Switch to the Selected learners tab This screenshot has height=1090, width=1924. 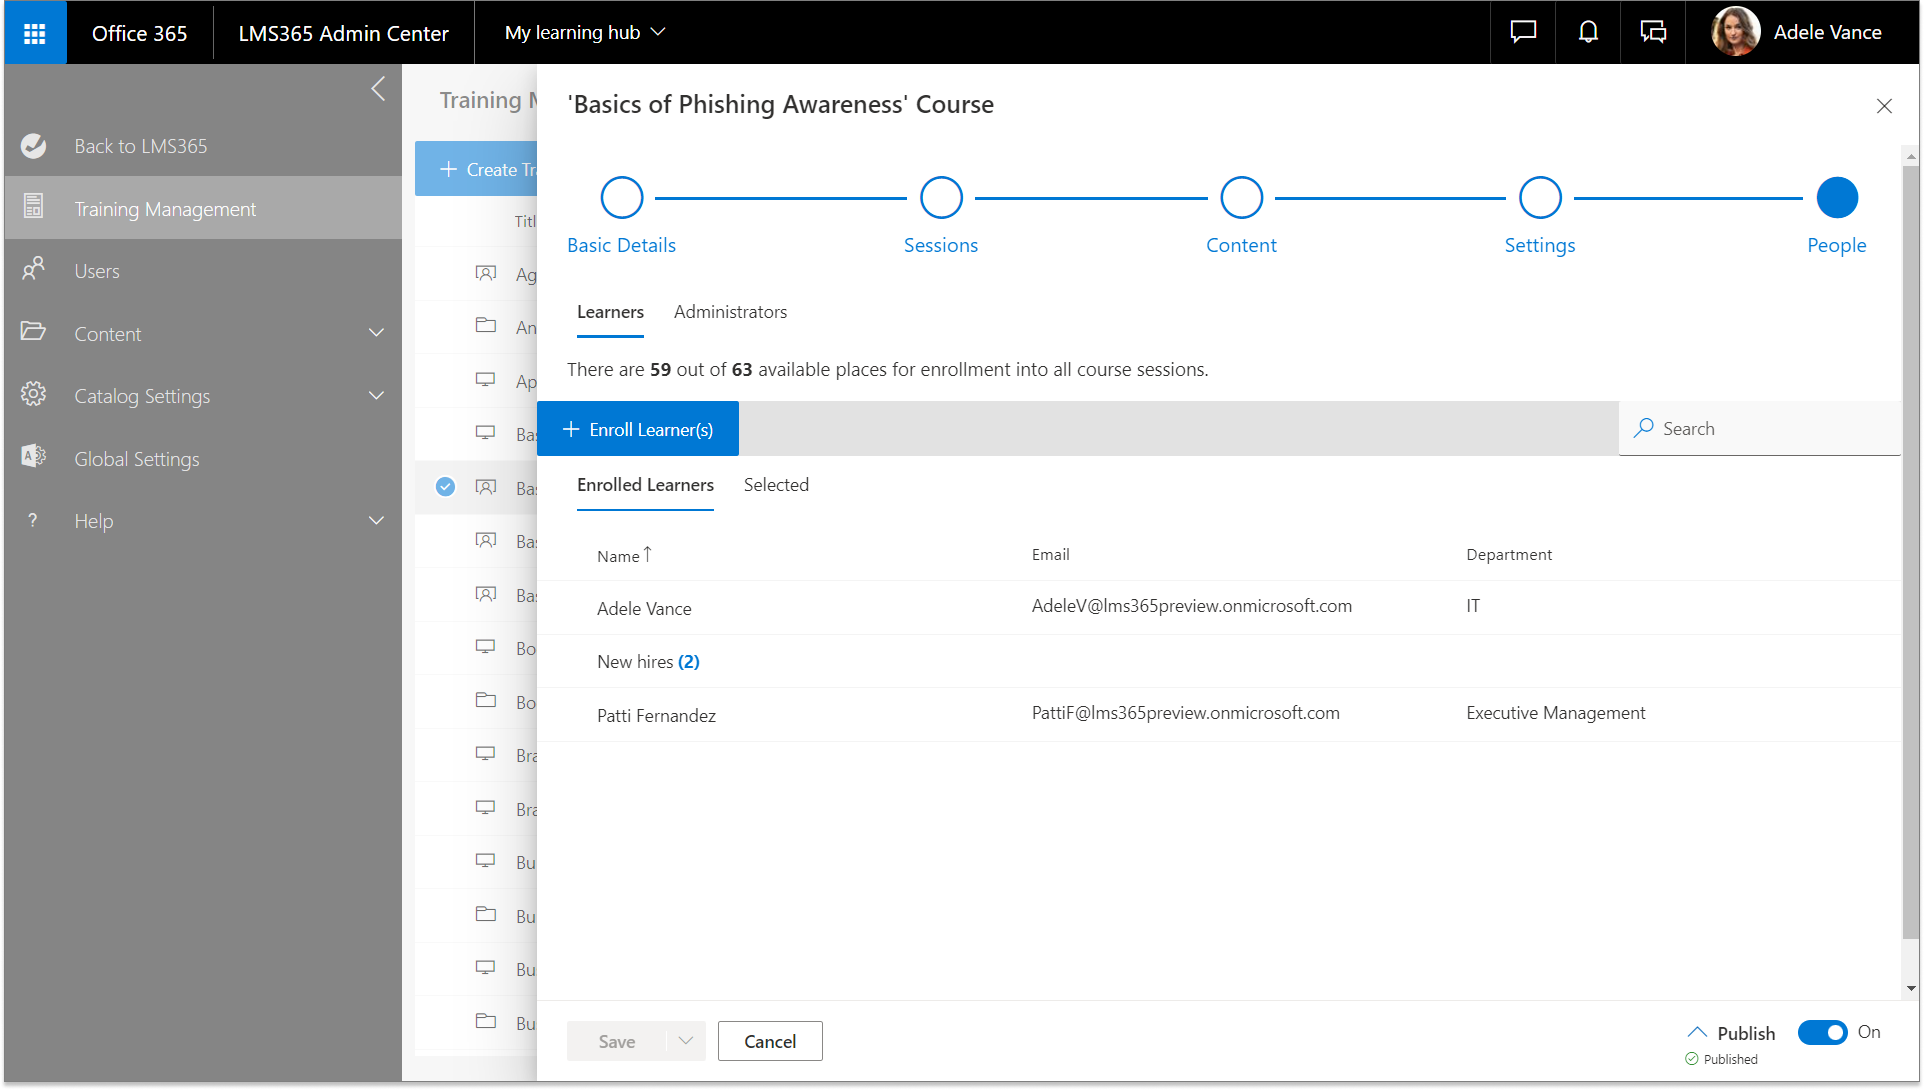coord(776,485)
